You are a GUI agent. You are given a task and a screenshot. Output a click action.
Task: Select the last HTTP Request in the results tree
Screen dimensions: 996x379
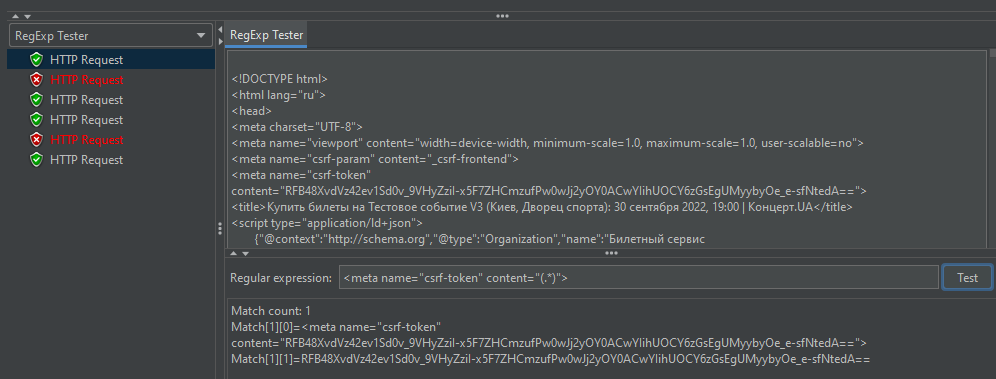point(86,160)
